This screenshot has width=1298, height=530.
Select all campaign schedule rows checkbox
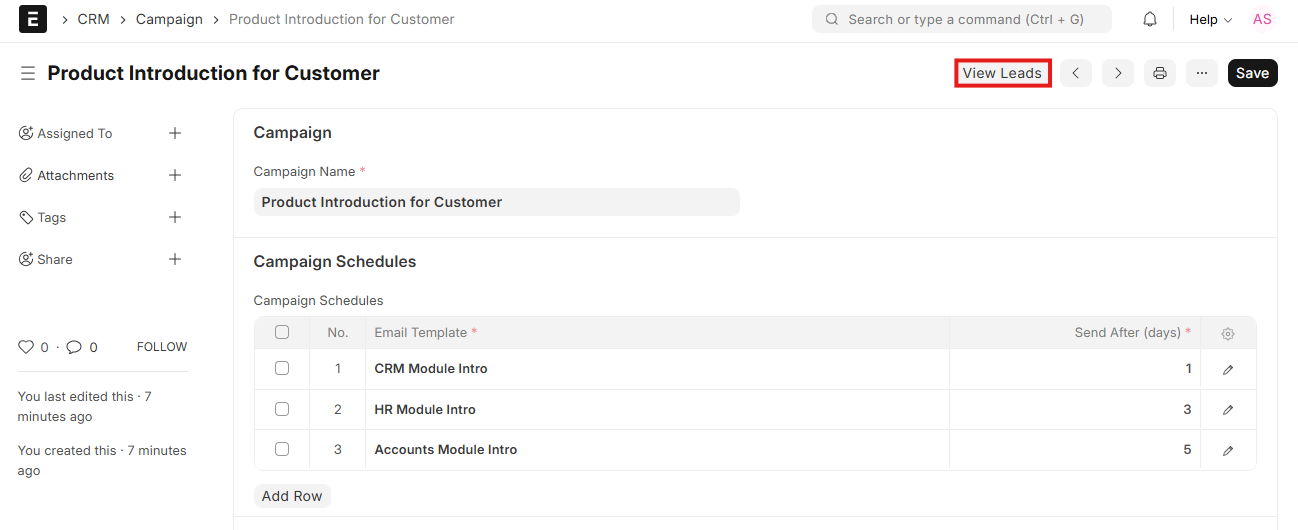click(x=282, y=332)
